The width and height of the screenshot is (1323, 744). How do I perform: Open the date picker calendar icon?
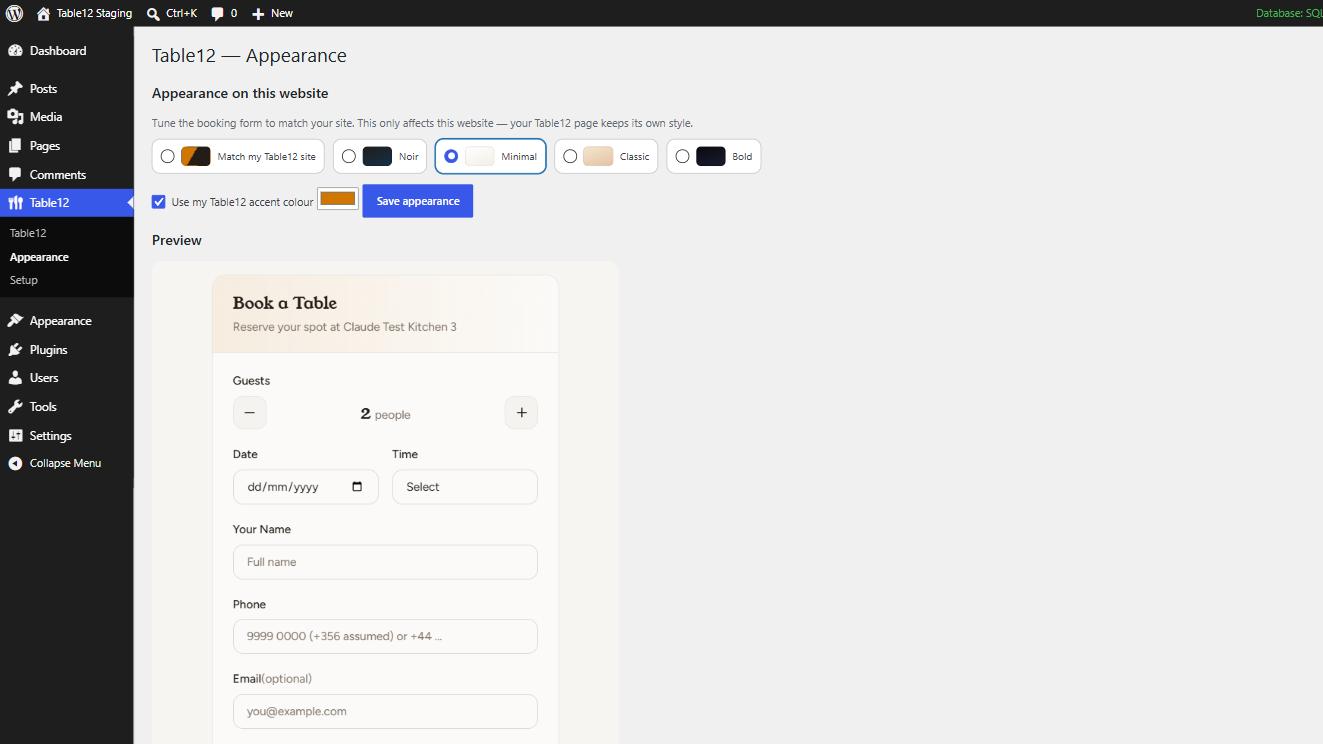358,487
